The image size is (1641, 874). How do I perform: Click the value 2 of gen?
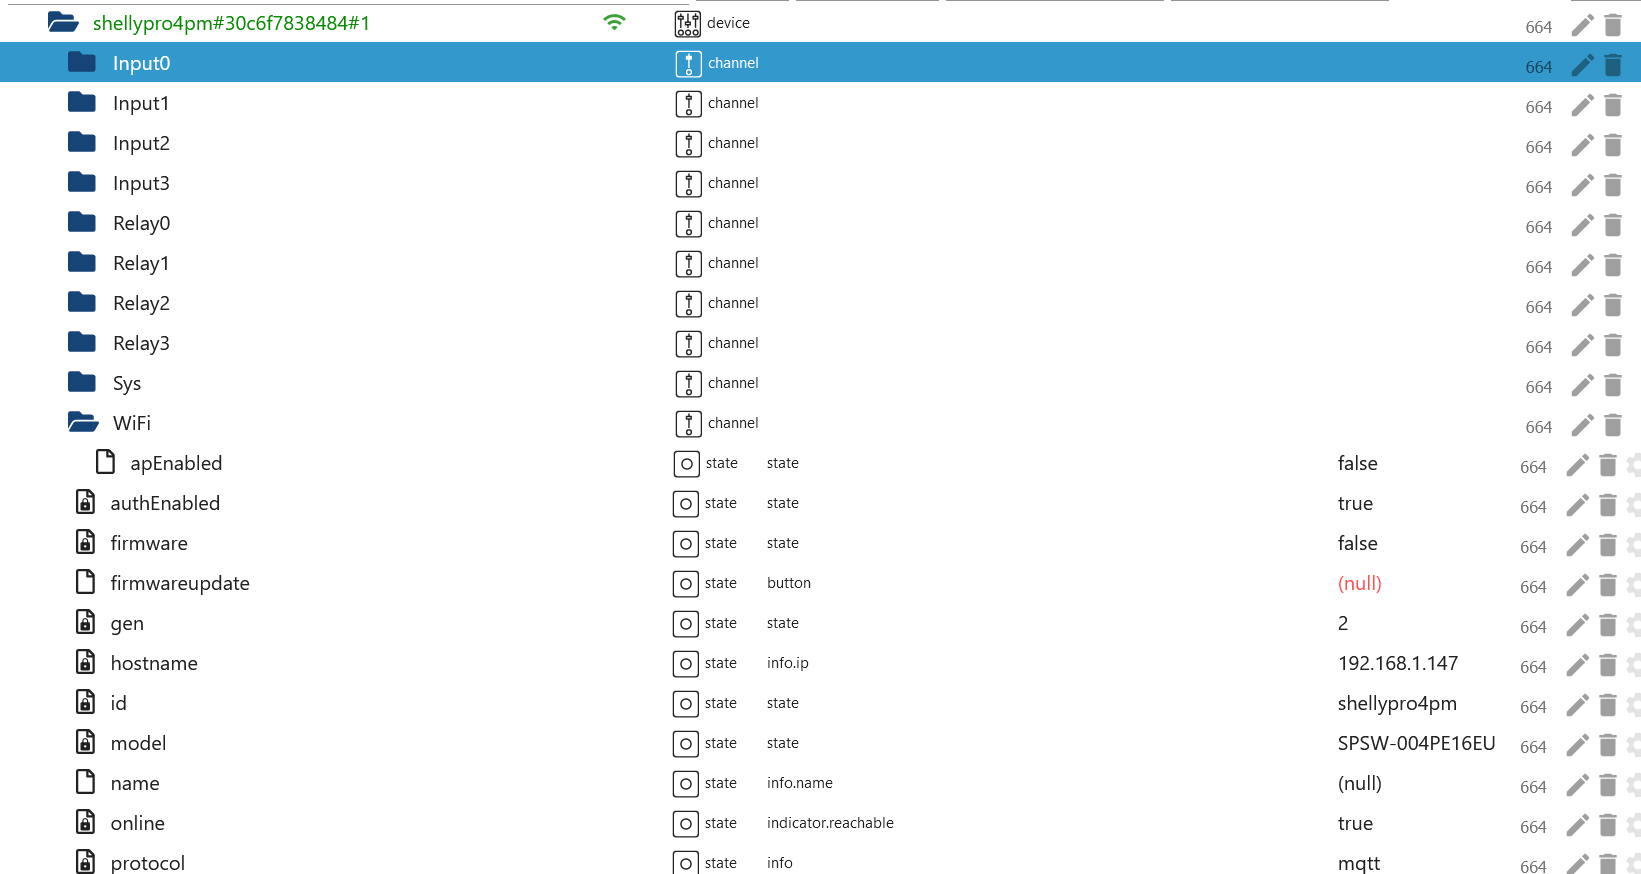coord(1343,623)
